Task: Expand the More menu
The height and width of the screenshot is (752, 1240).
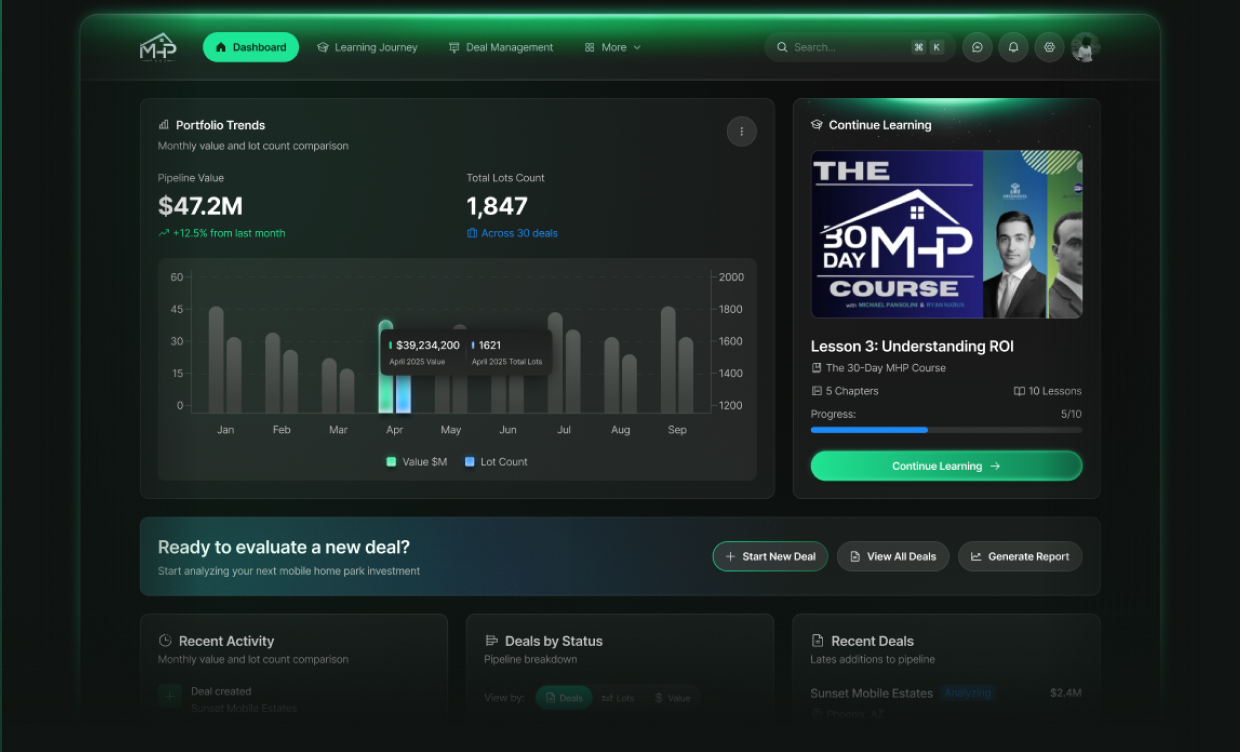Action: point(612,47)
